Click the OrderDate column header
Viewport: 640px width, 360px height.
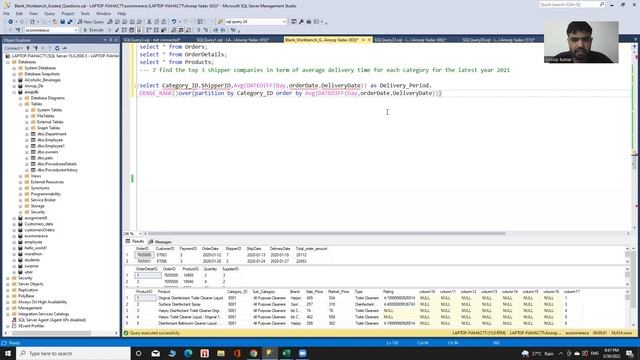tap(210, 249)
